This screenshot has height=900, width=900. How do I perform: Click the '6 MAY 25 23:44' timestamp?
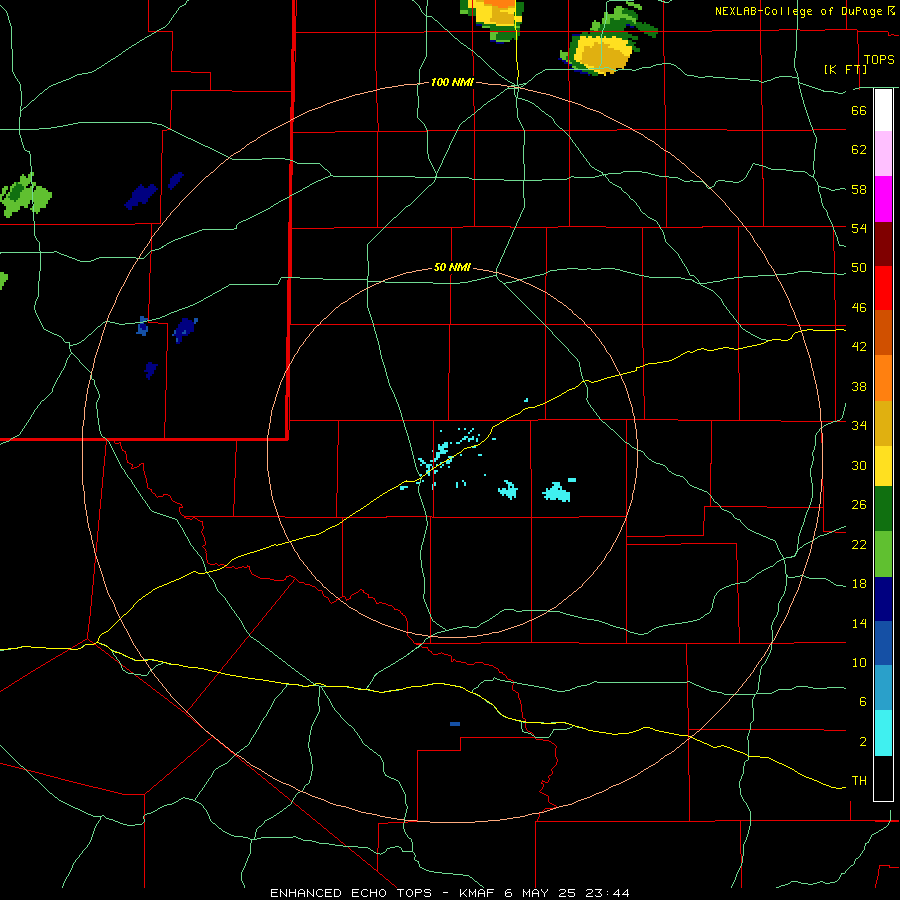(567, 893)
